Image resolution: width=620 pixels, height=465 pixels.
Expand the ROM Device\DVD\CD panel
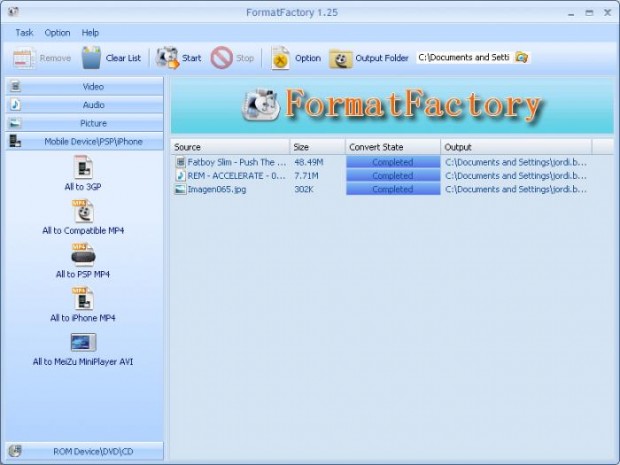point(83,452)
